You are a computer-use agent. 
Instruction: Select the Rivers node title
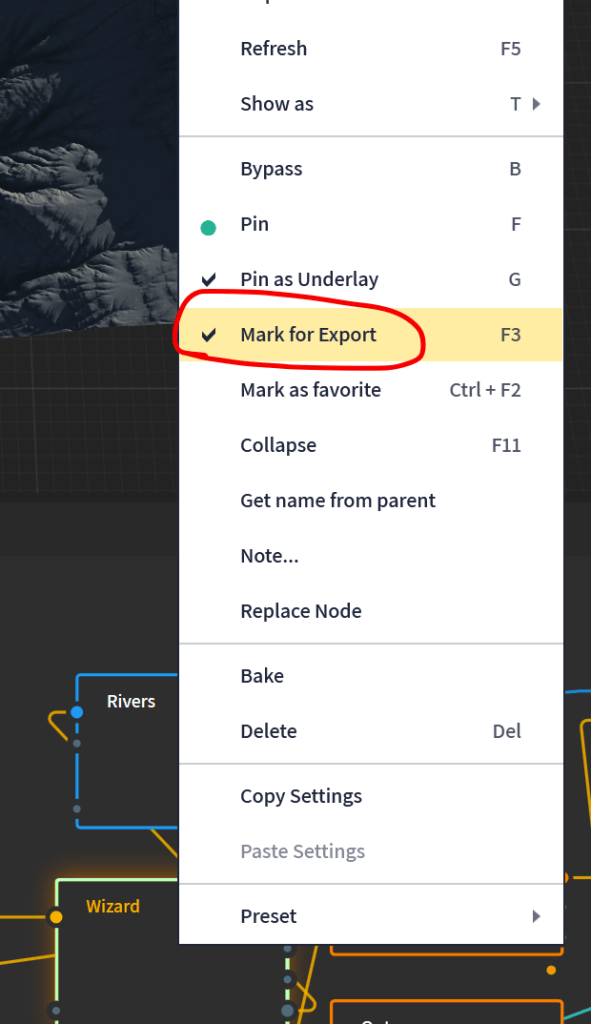point(131,701)
